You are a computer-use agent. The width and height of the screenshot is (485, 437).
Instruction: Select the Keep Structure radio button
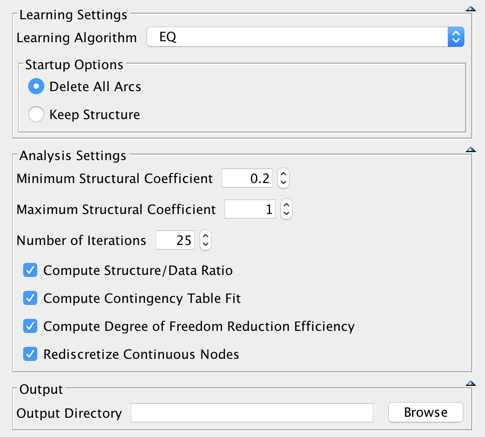click(x=36, y=114)
